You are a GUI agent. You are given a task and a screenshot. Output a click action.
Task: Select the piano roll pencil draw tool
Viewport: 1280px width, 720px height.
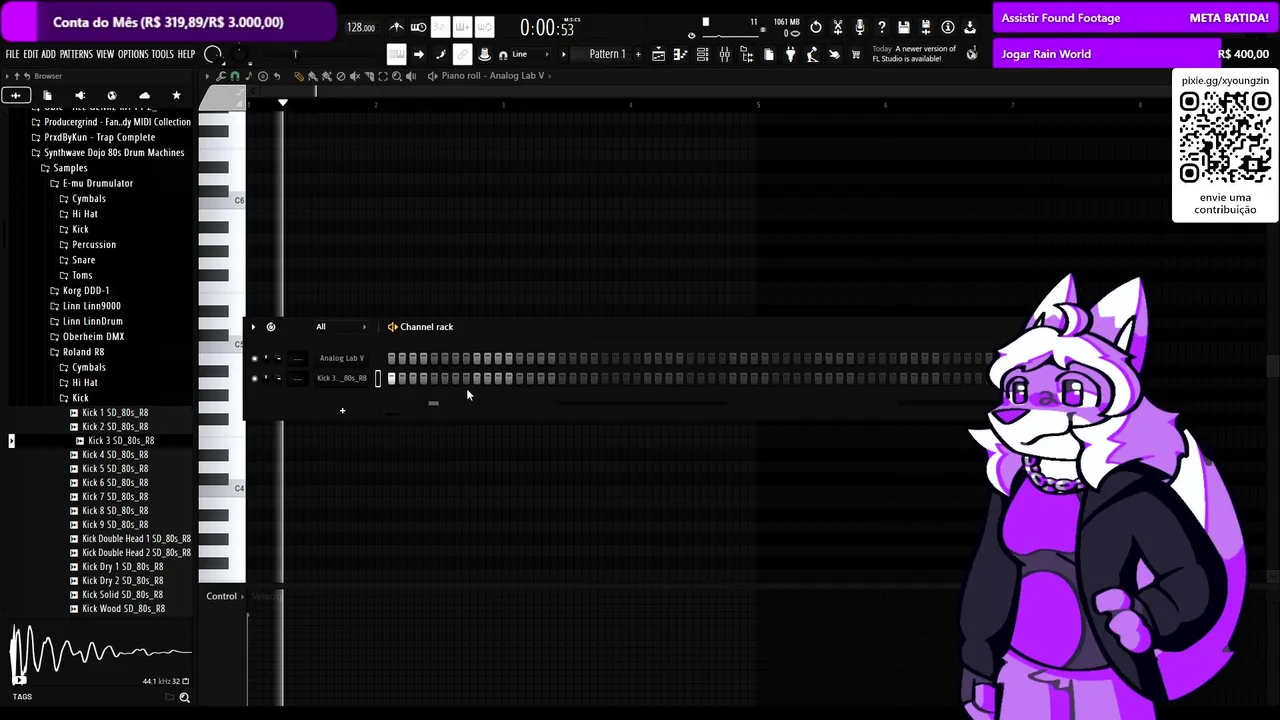[299, 76]
